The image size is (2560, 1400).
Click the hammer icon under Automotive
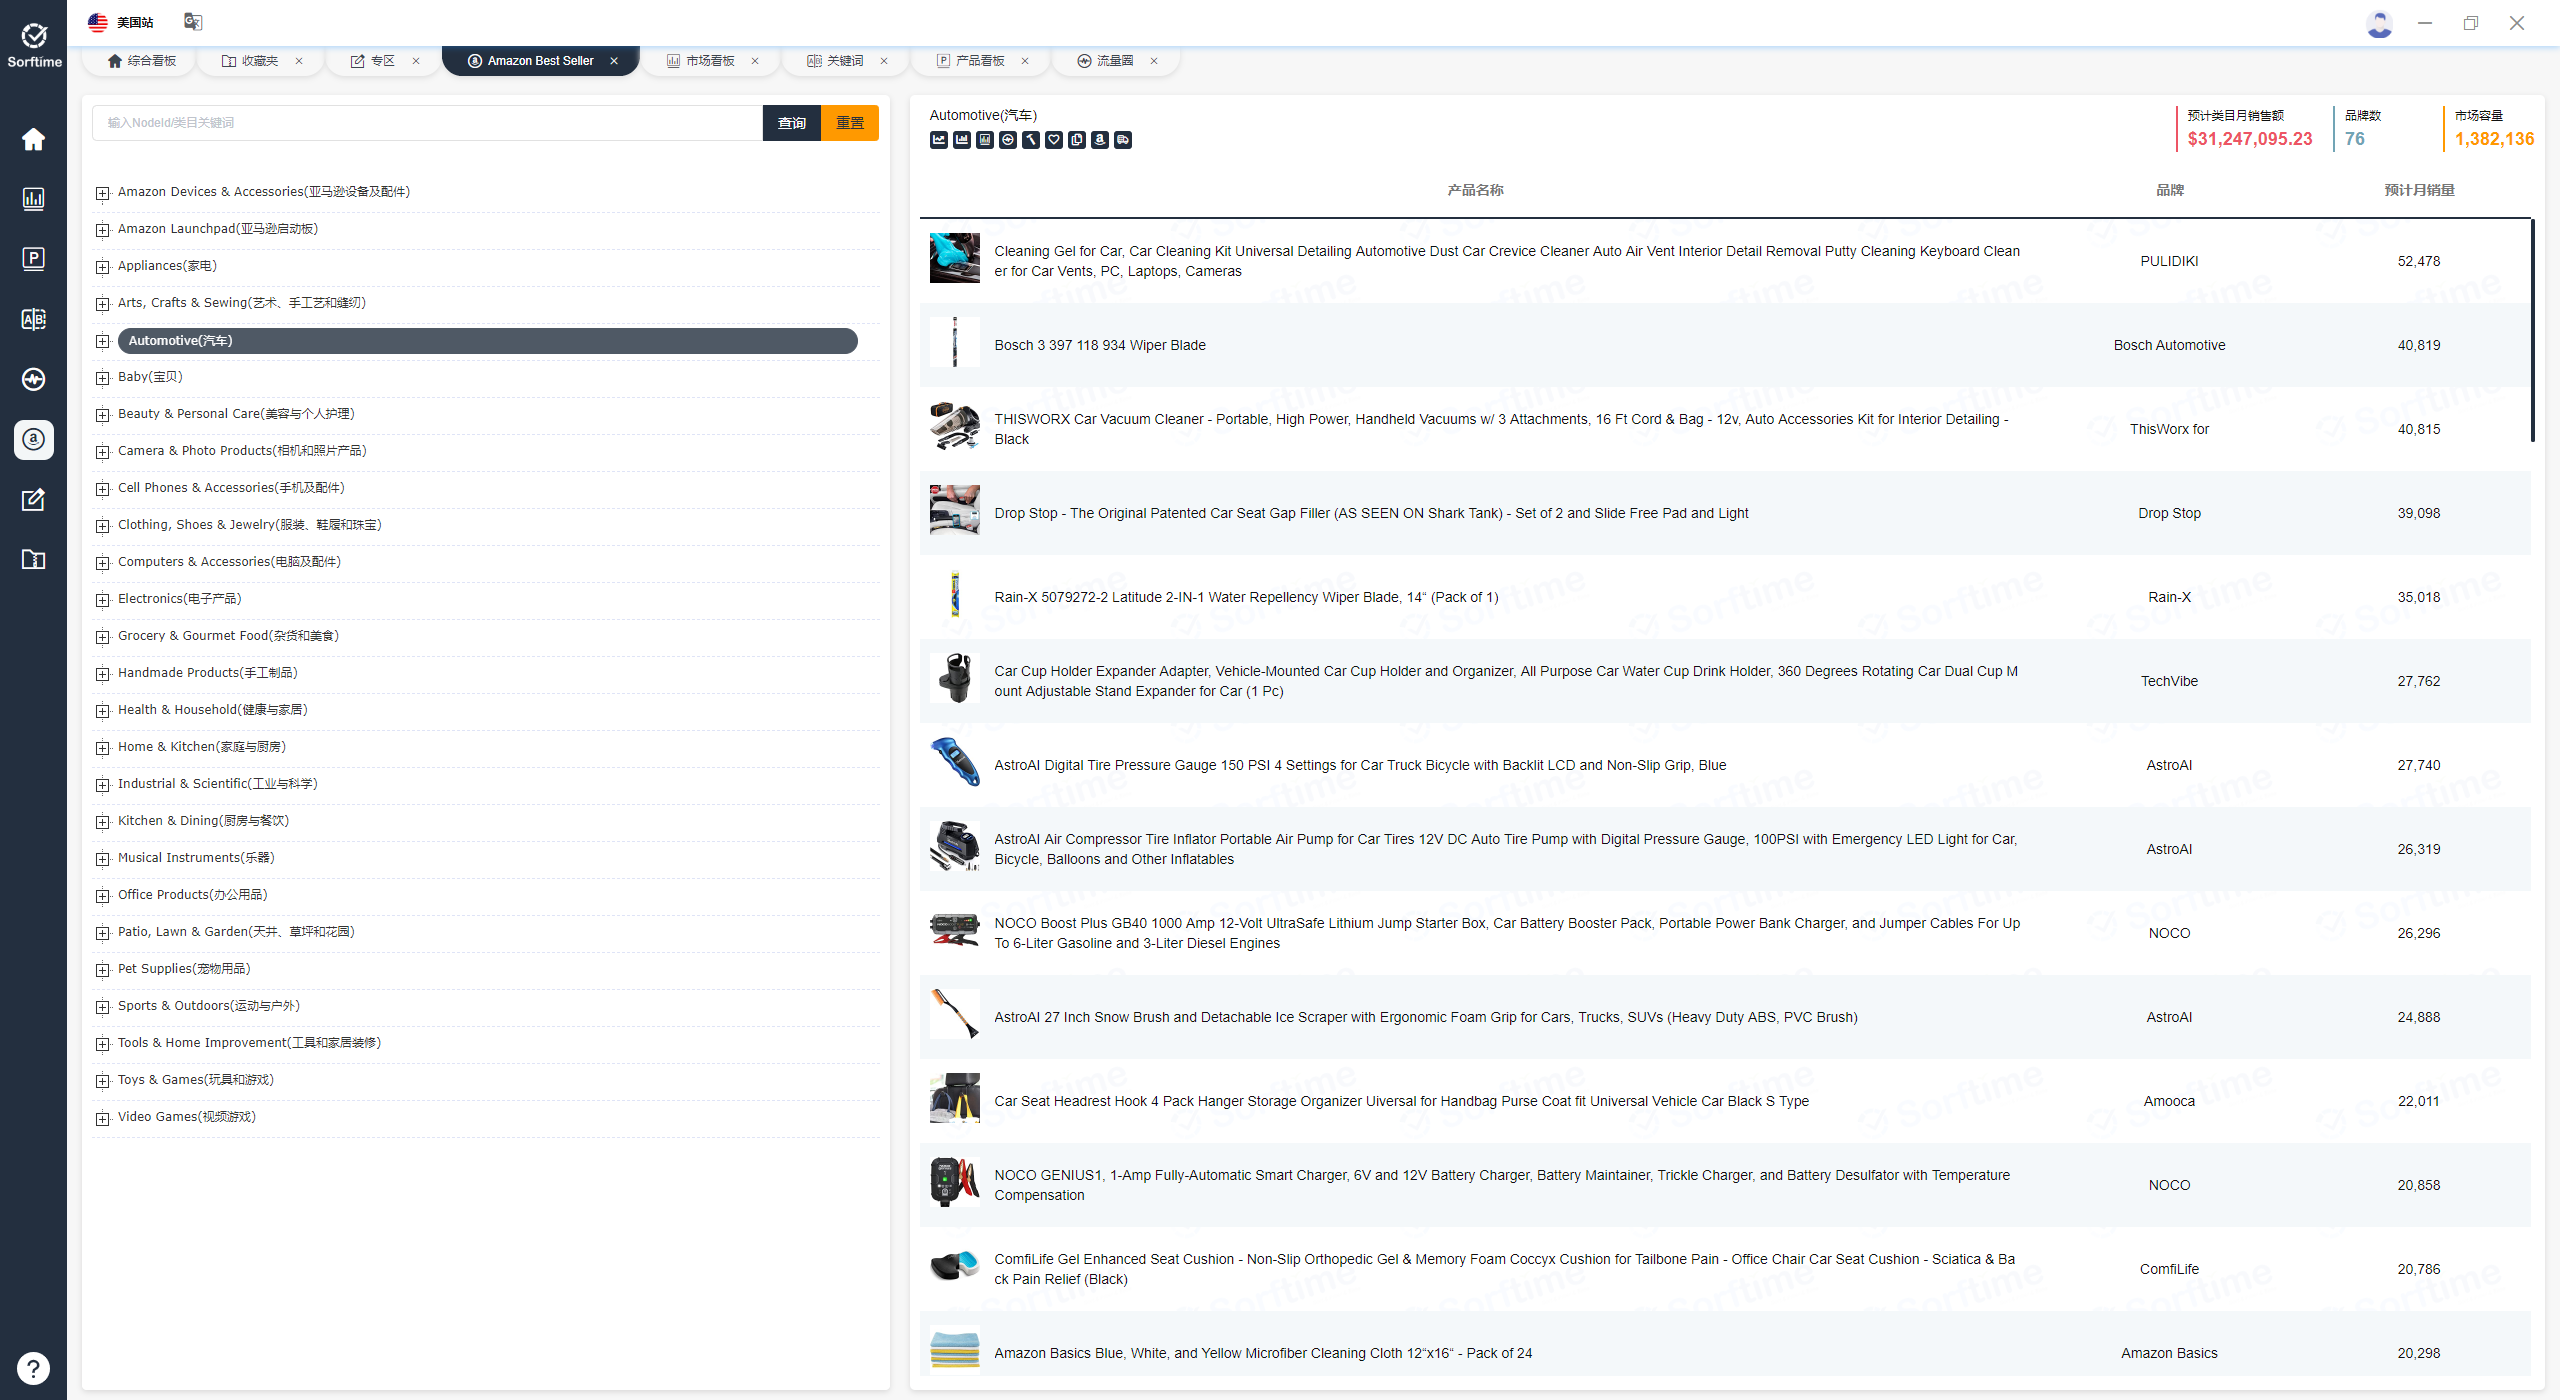pos(1031,140)
